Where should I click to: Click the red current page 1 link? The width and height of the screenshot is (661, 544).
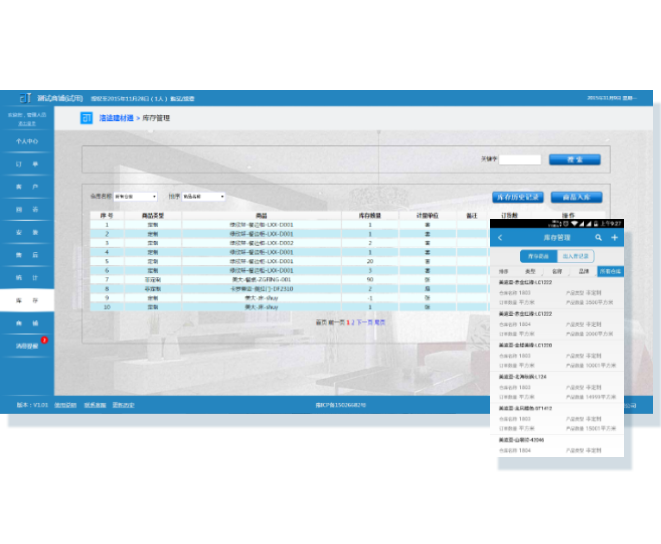348,322
